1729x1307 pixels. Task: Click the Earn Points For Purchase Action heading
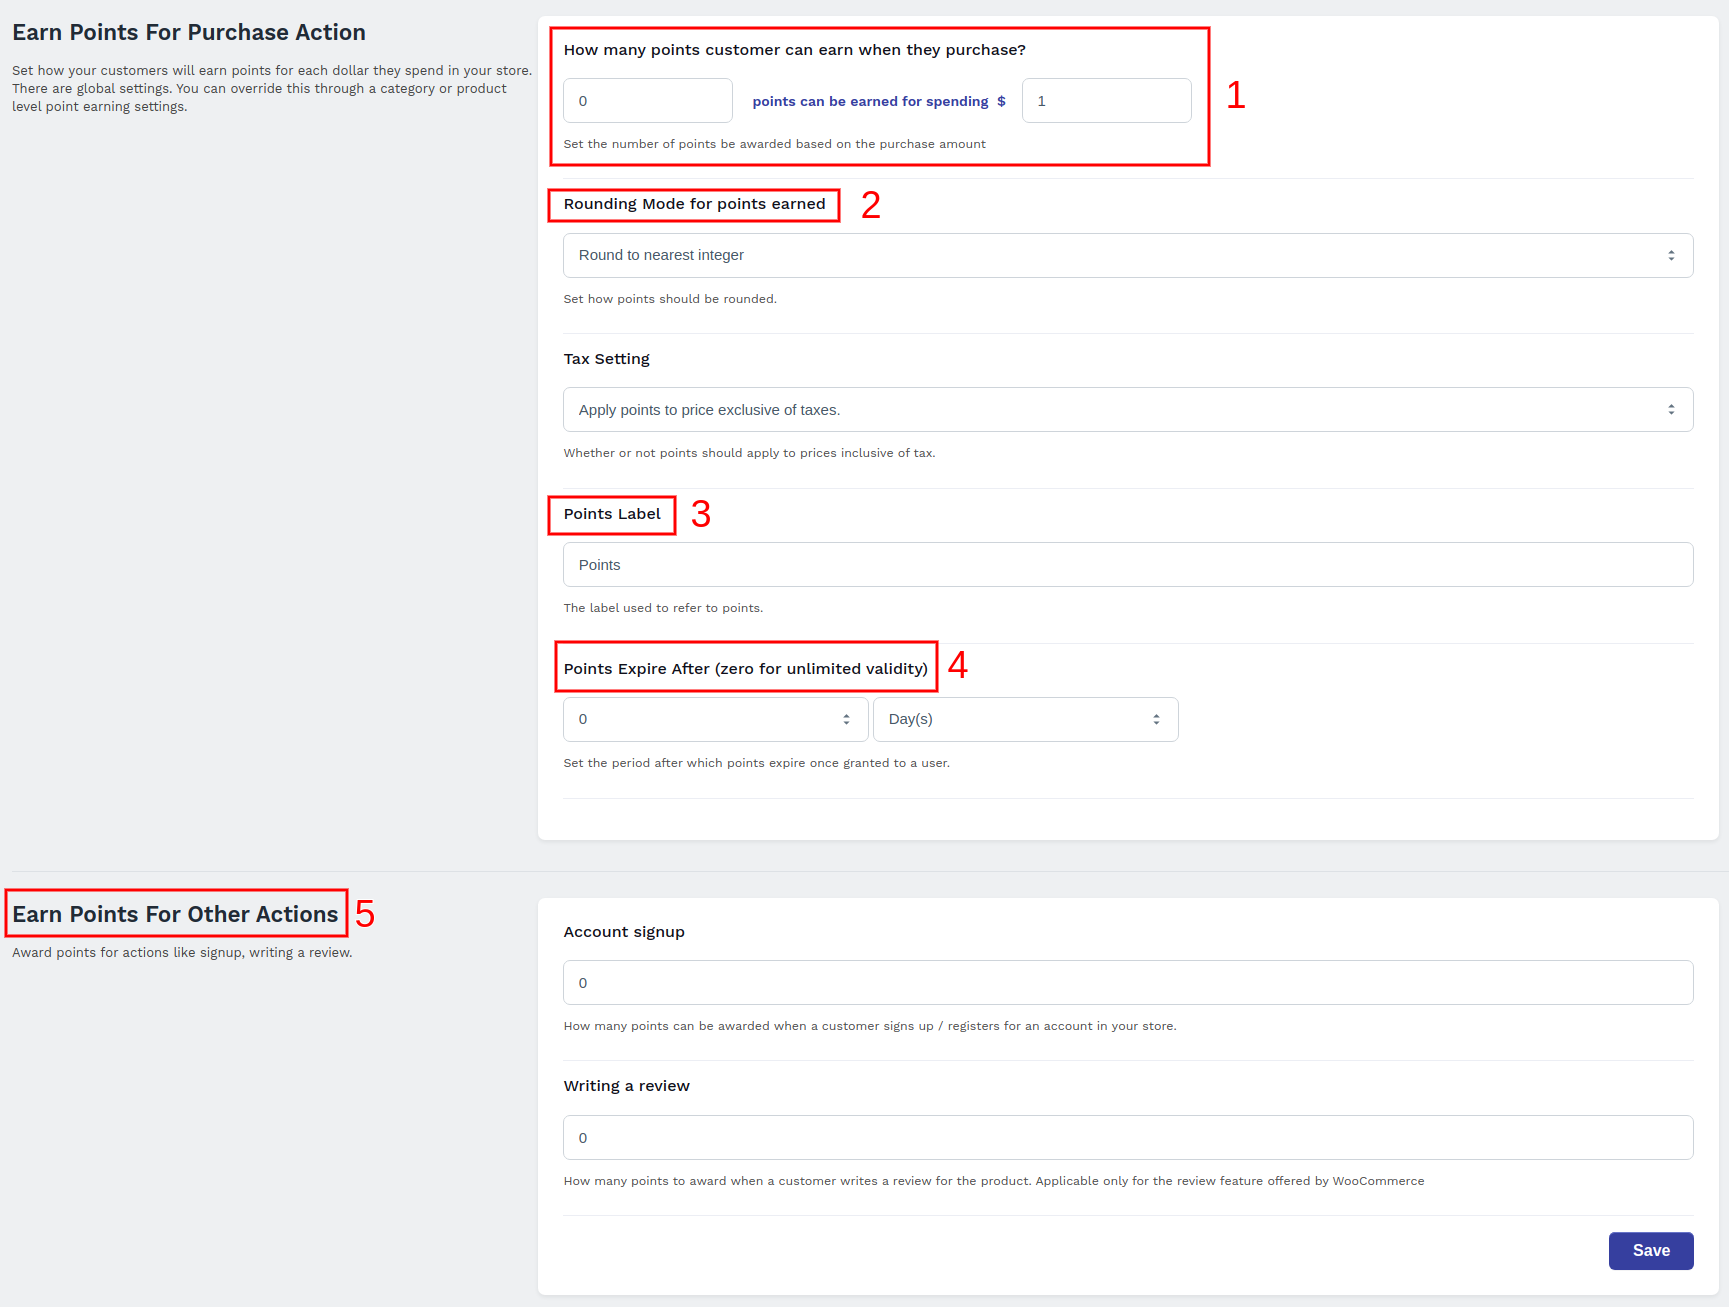pos(188,31)
